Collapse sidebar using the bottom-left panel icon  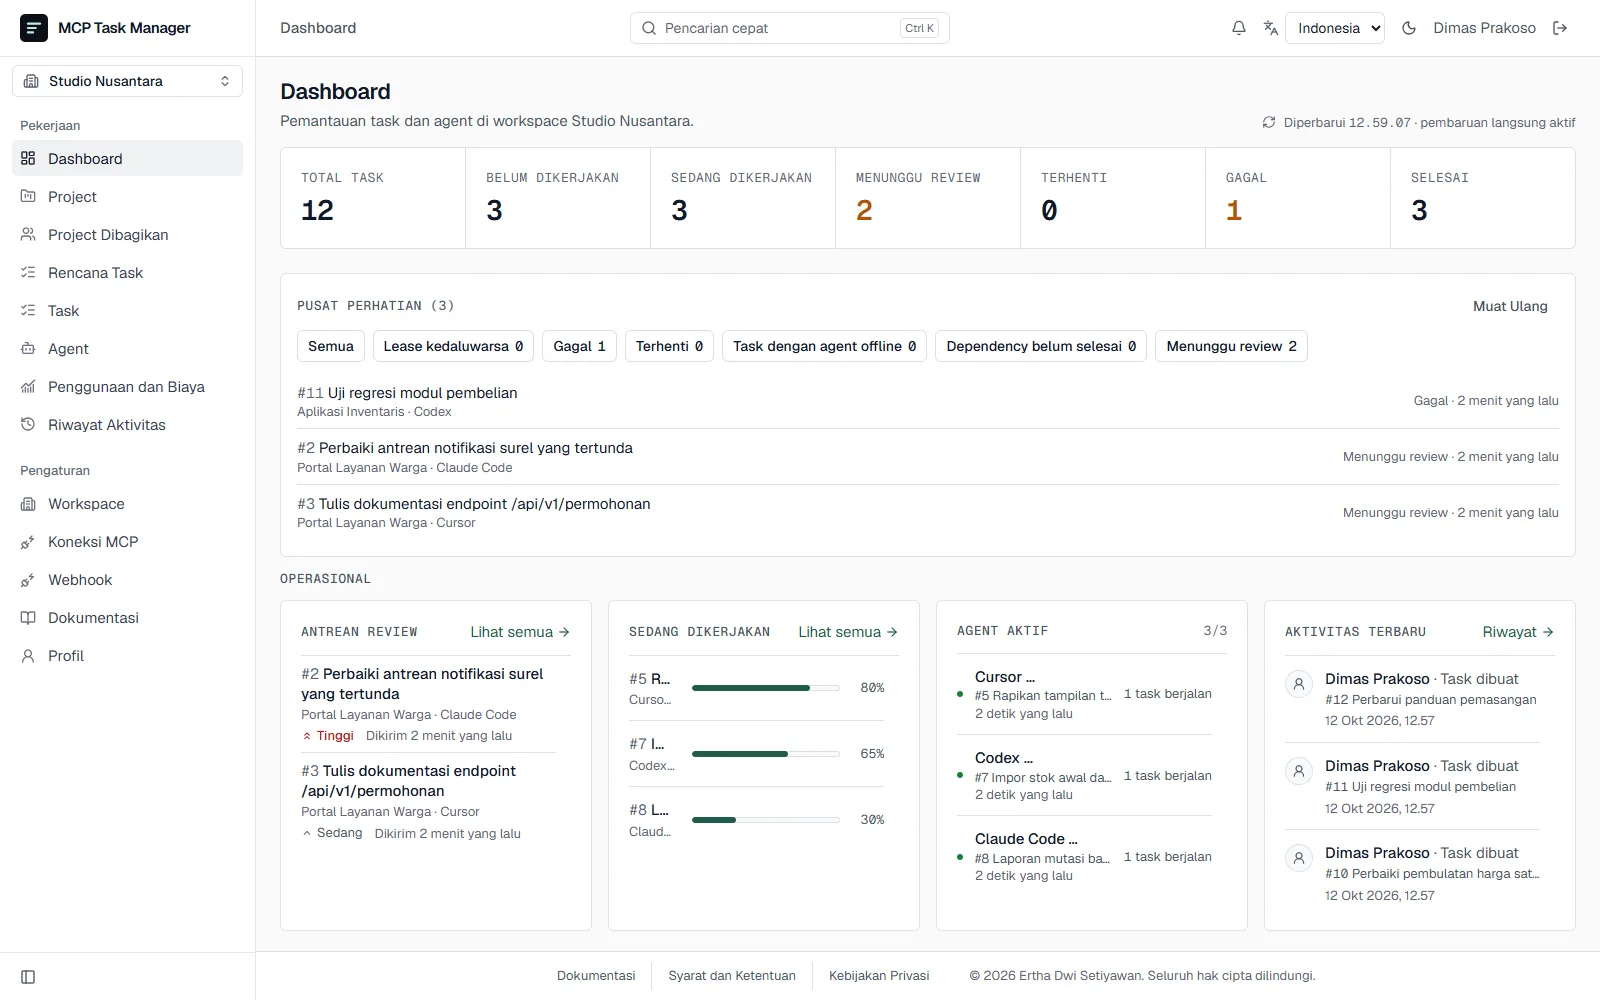(28, 977)
